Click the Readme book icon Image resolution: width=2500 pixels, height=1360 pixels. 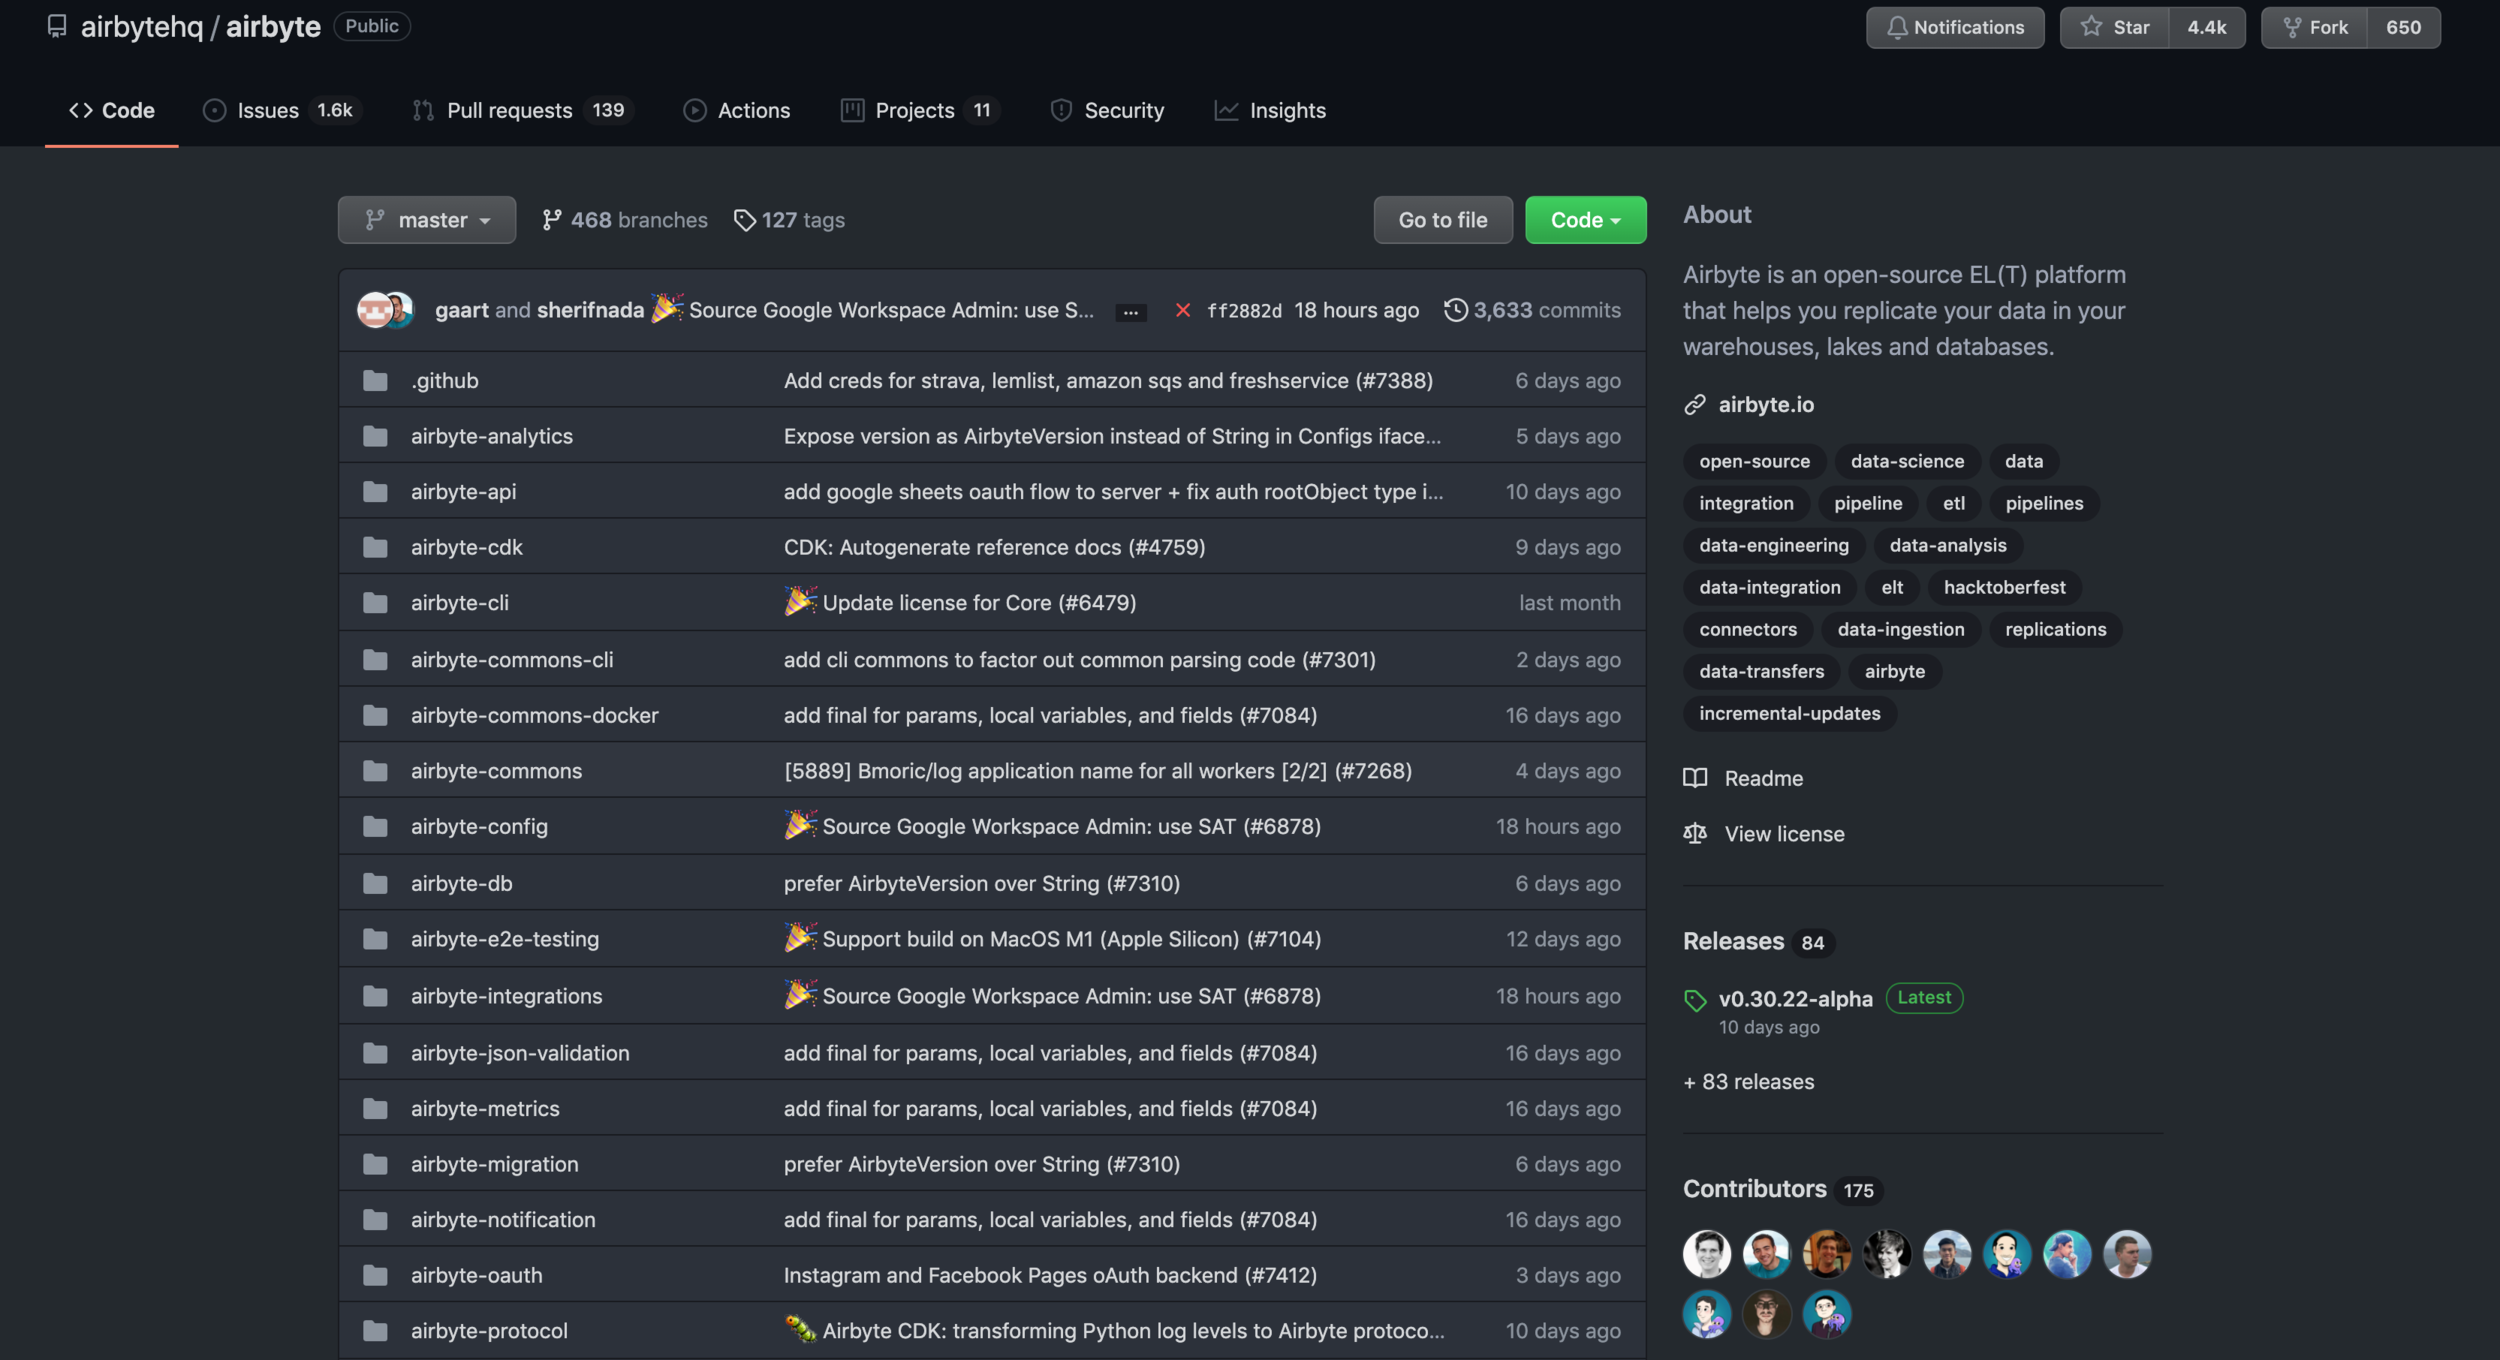[x=1695, y=778]
